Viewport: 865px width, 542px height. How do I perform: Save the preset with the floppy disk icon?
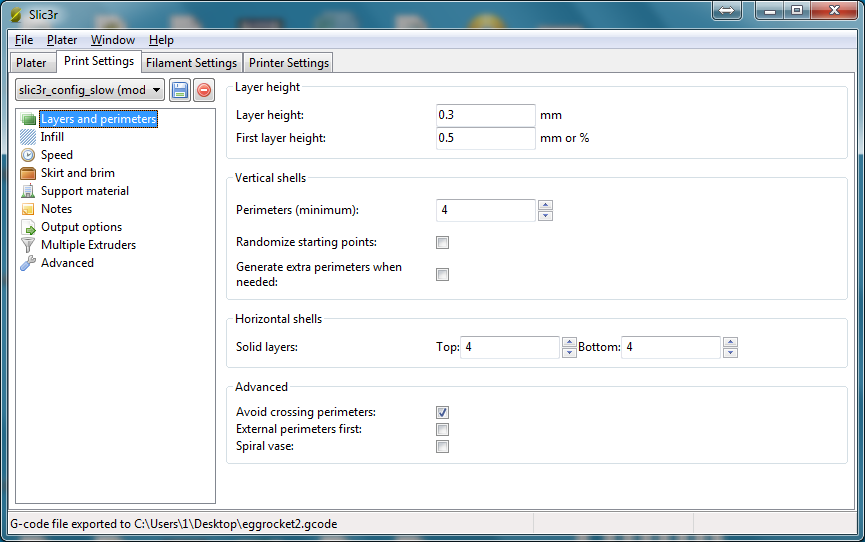[x=180, y=90]
